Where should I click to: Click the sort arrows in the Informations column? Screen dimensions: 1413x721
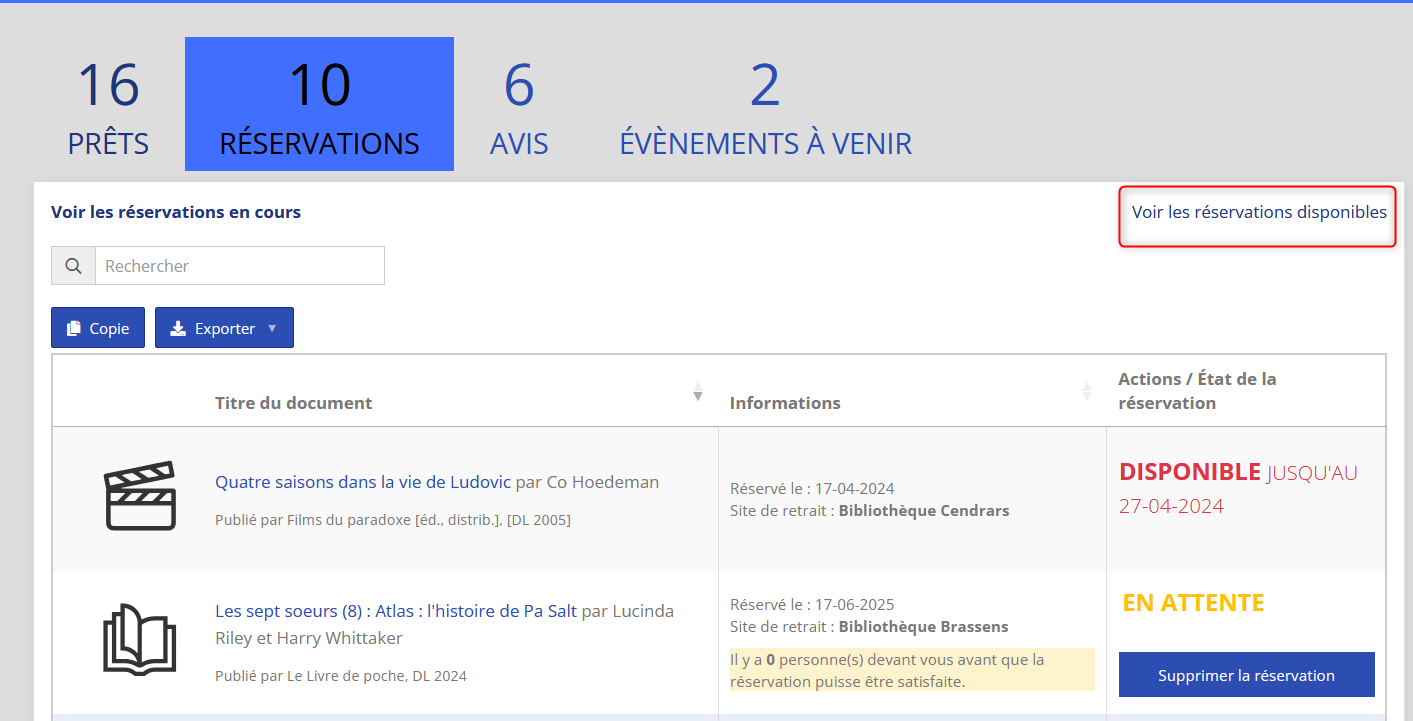click(x=1086, y=392)
